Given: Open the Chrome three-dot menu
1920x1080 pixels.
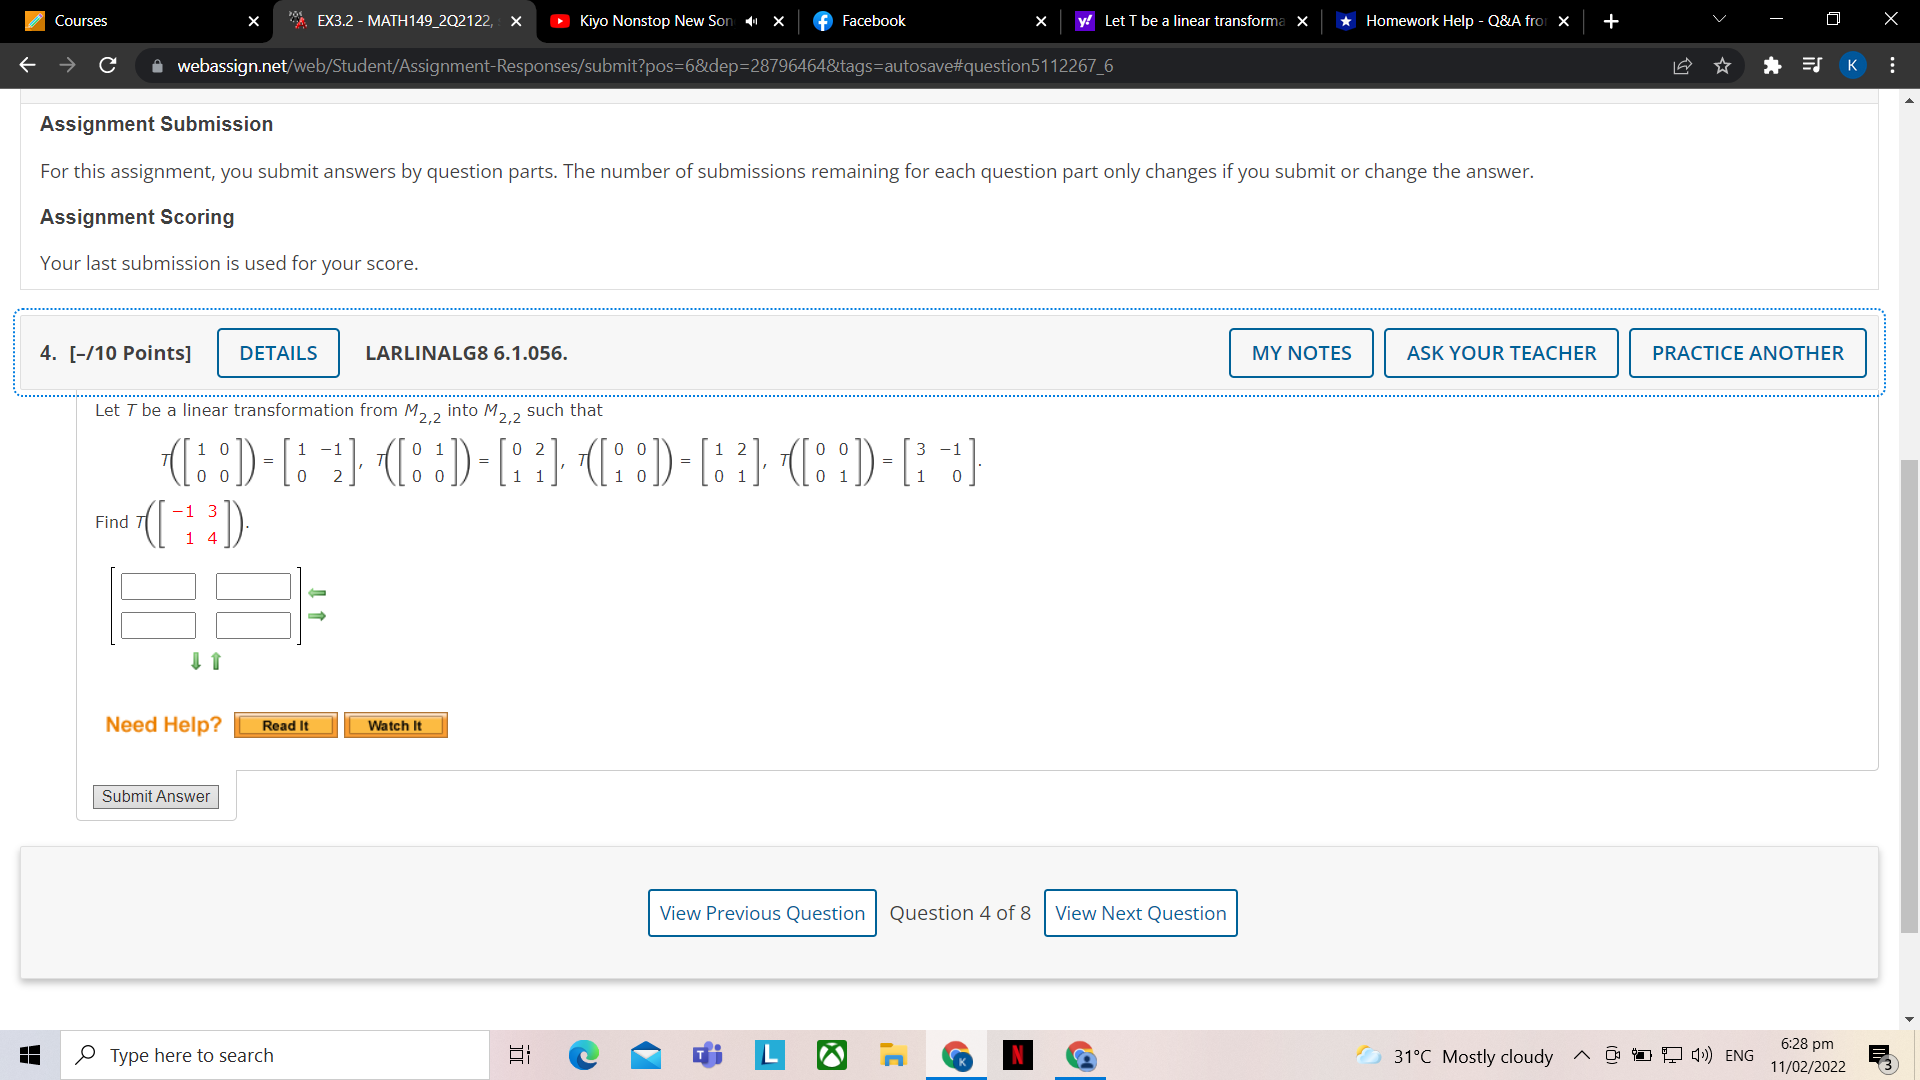Looking at the screenshot, I should coord(1892,65).
